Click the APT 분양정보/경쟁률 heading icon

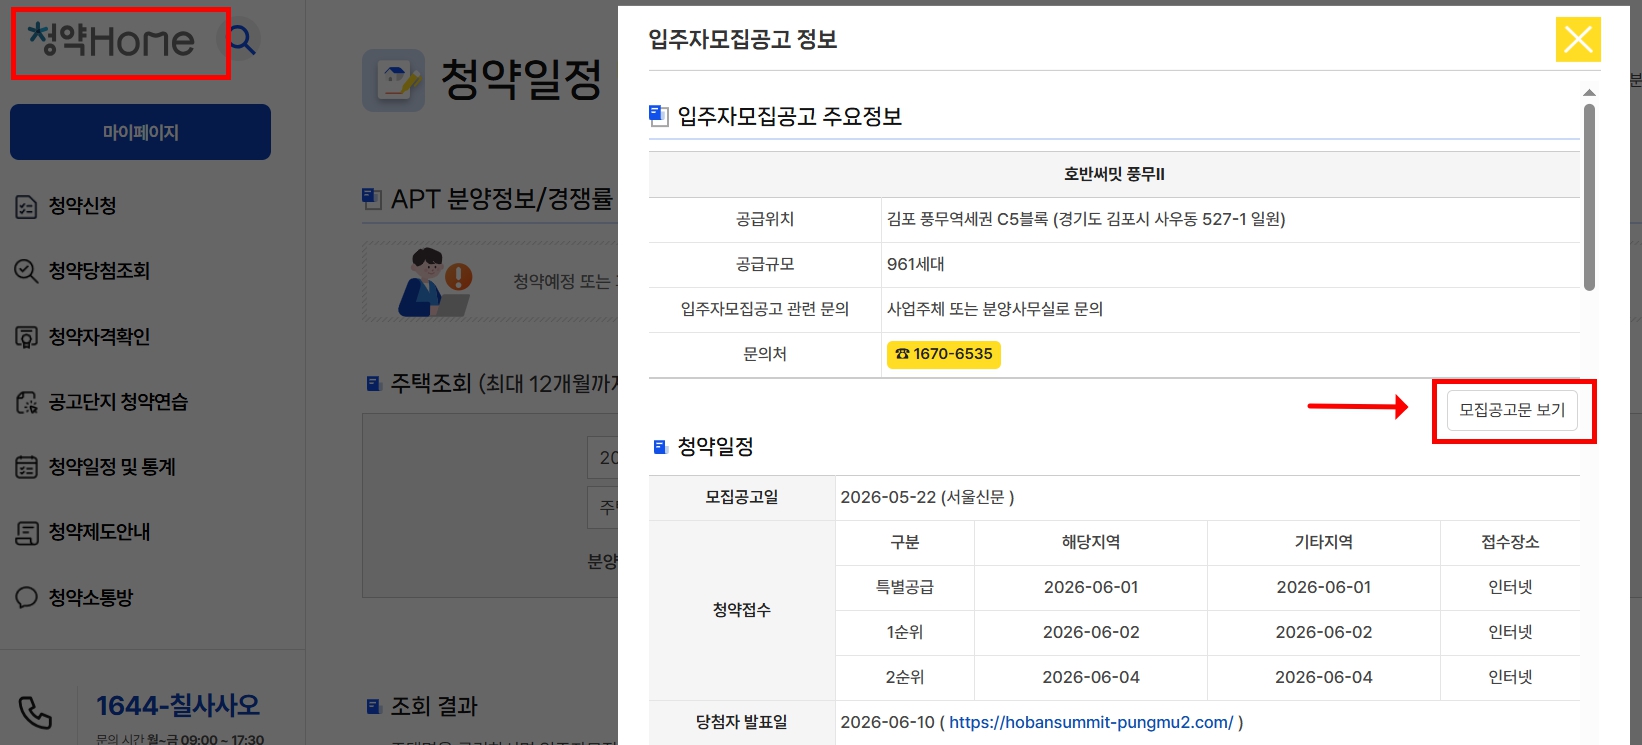pos(372,199)
